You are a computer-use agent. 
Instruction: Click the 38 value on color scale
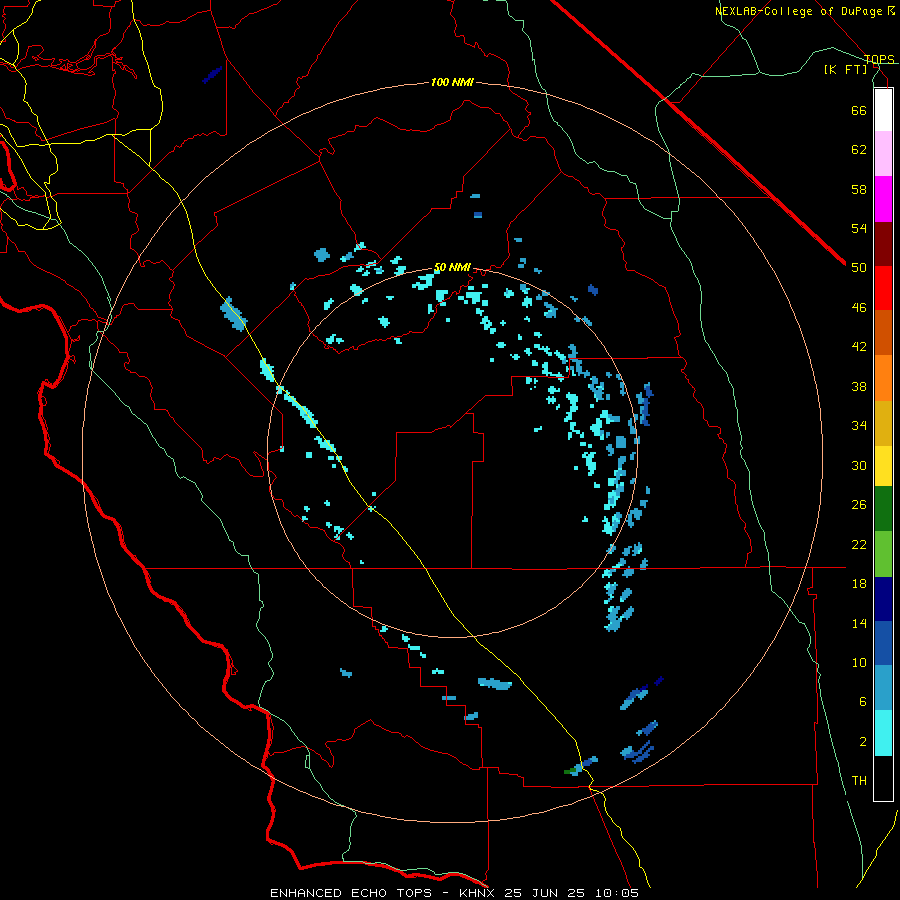click(859, 386)
